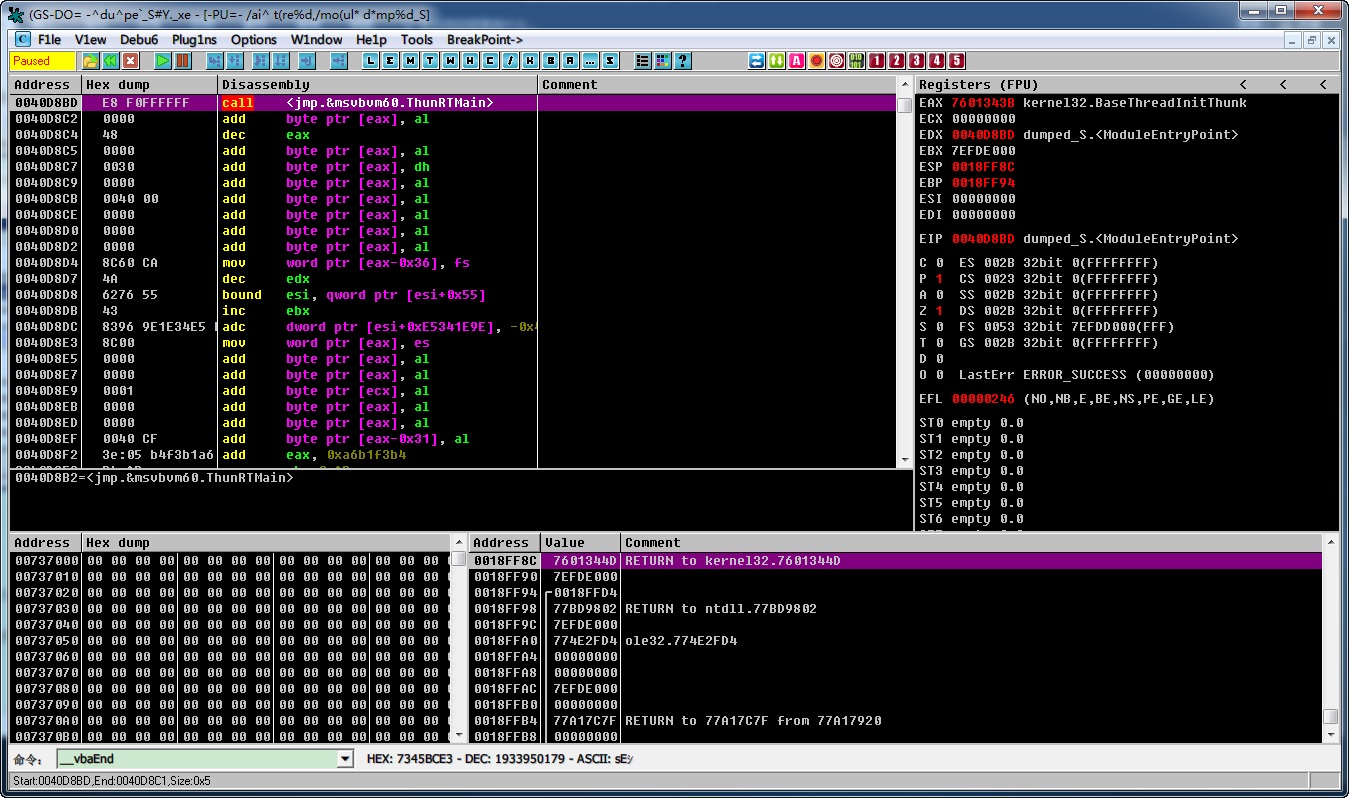1349x798 pixels.
Task: Open the BreakPoint-> menu
Action: pos(485,40)
